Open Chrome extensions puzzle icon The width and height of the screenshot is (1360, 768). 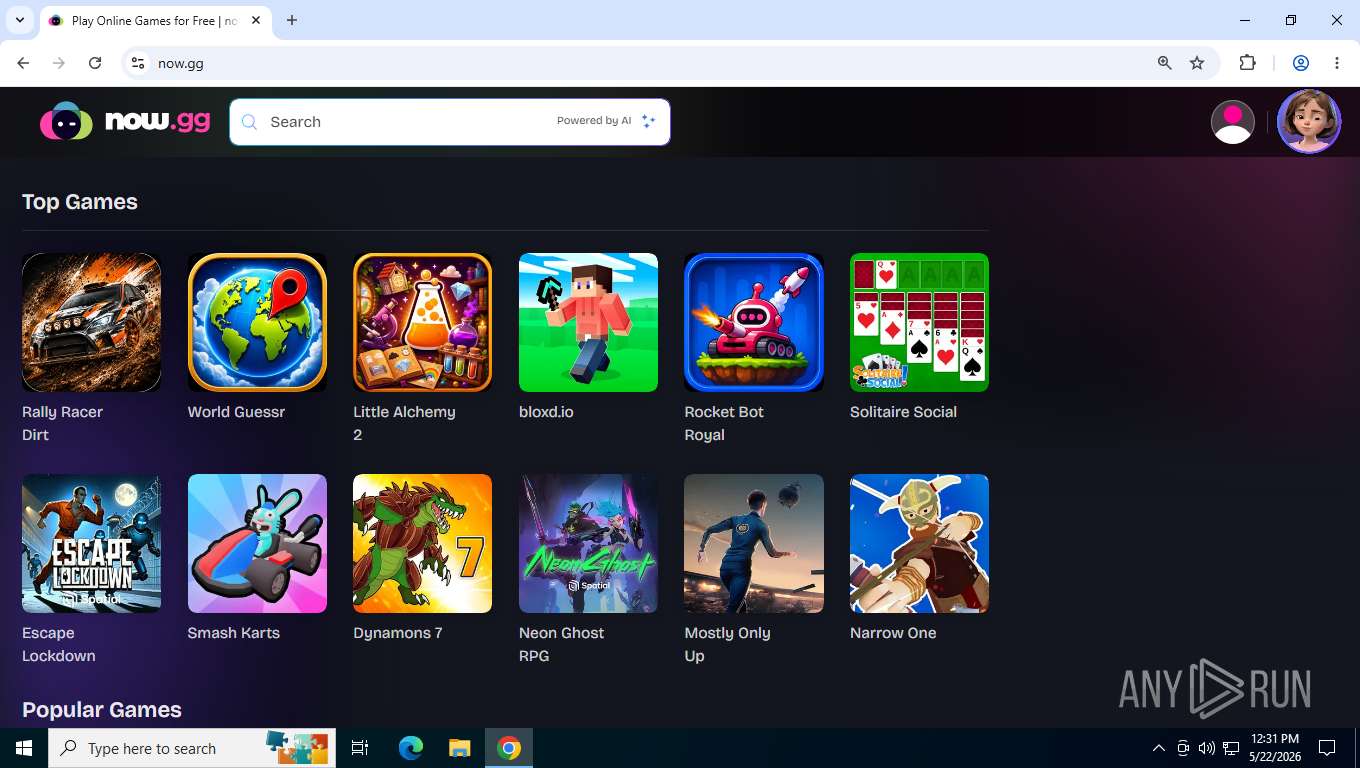(1247, 63)
